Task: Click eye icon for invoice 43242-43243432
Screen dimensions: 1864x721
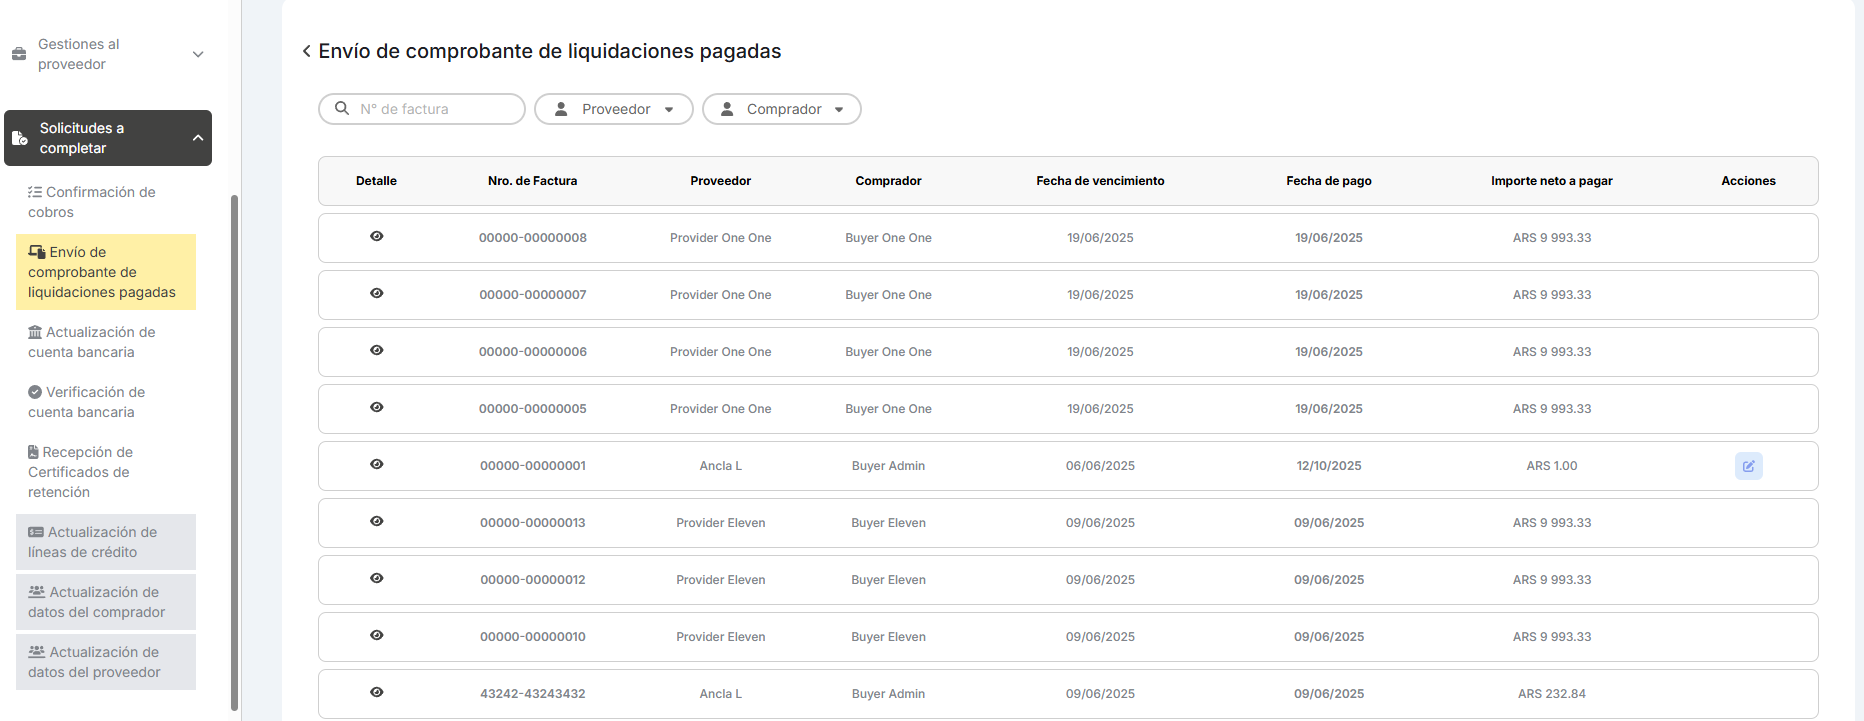Action: 376,693
